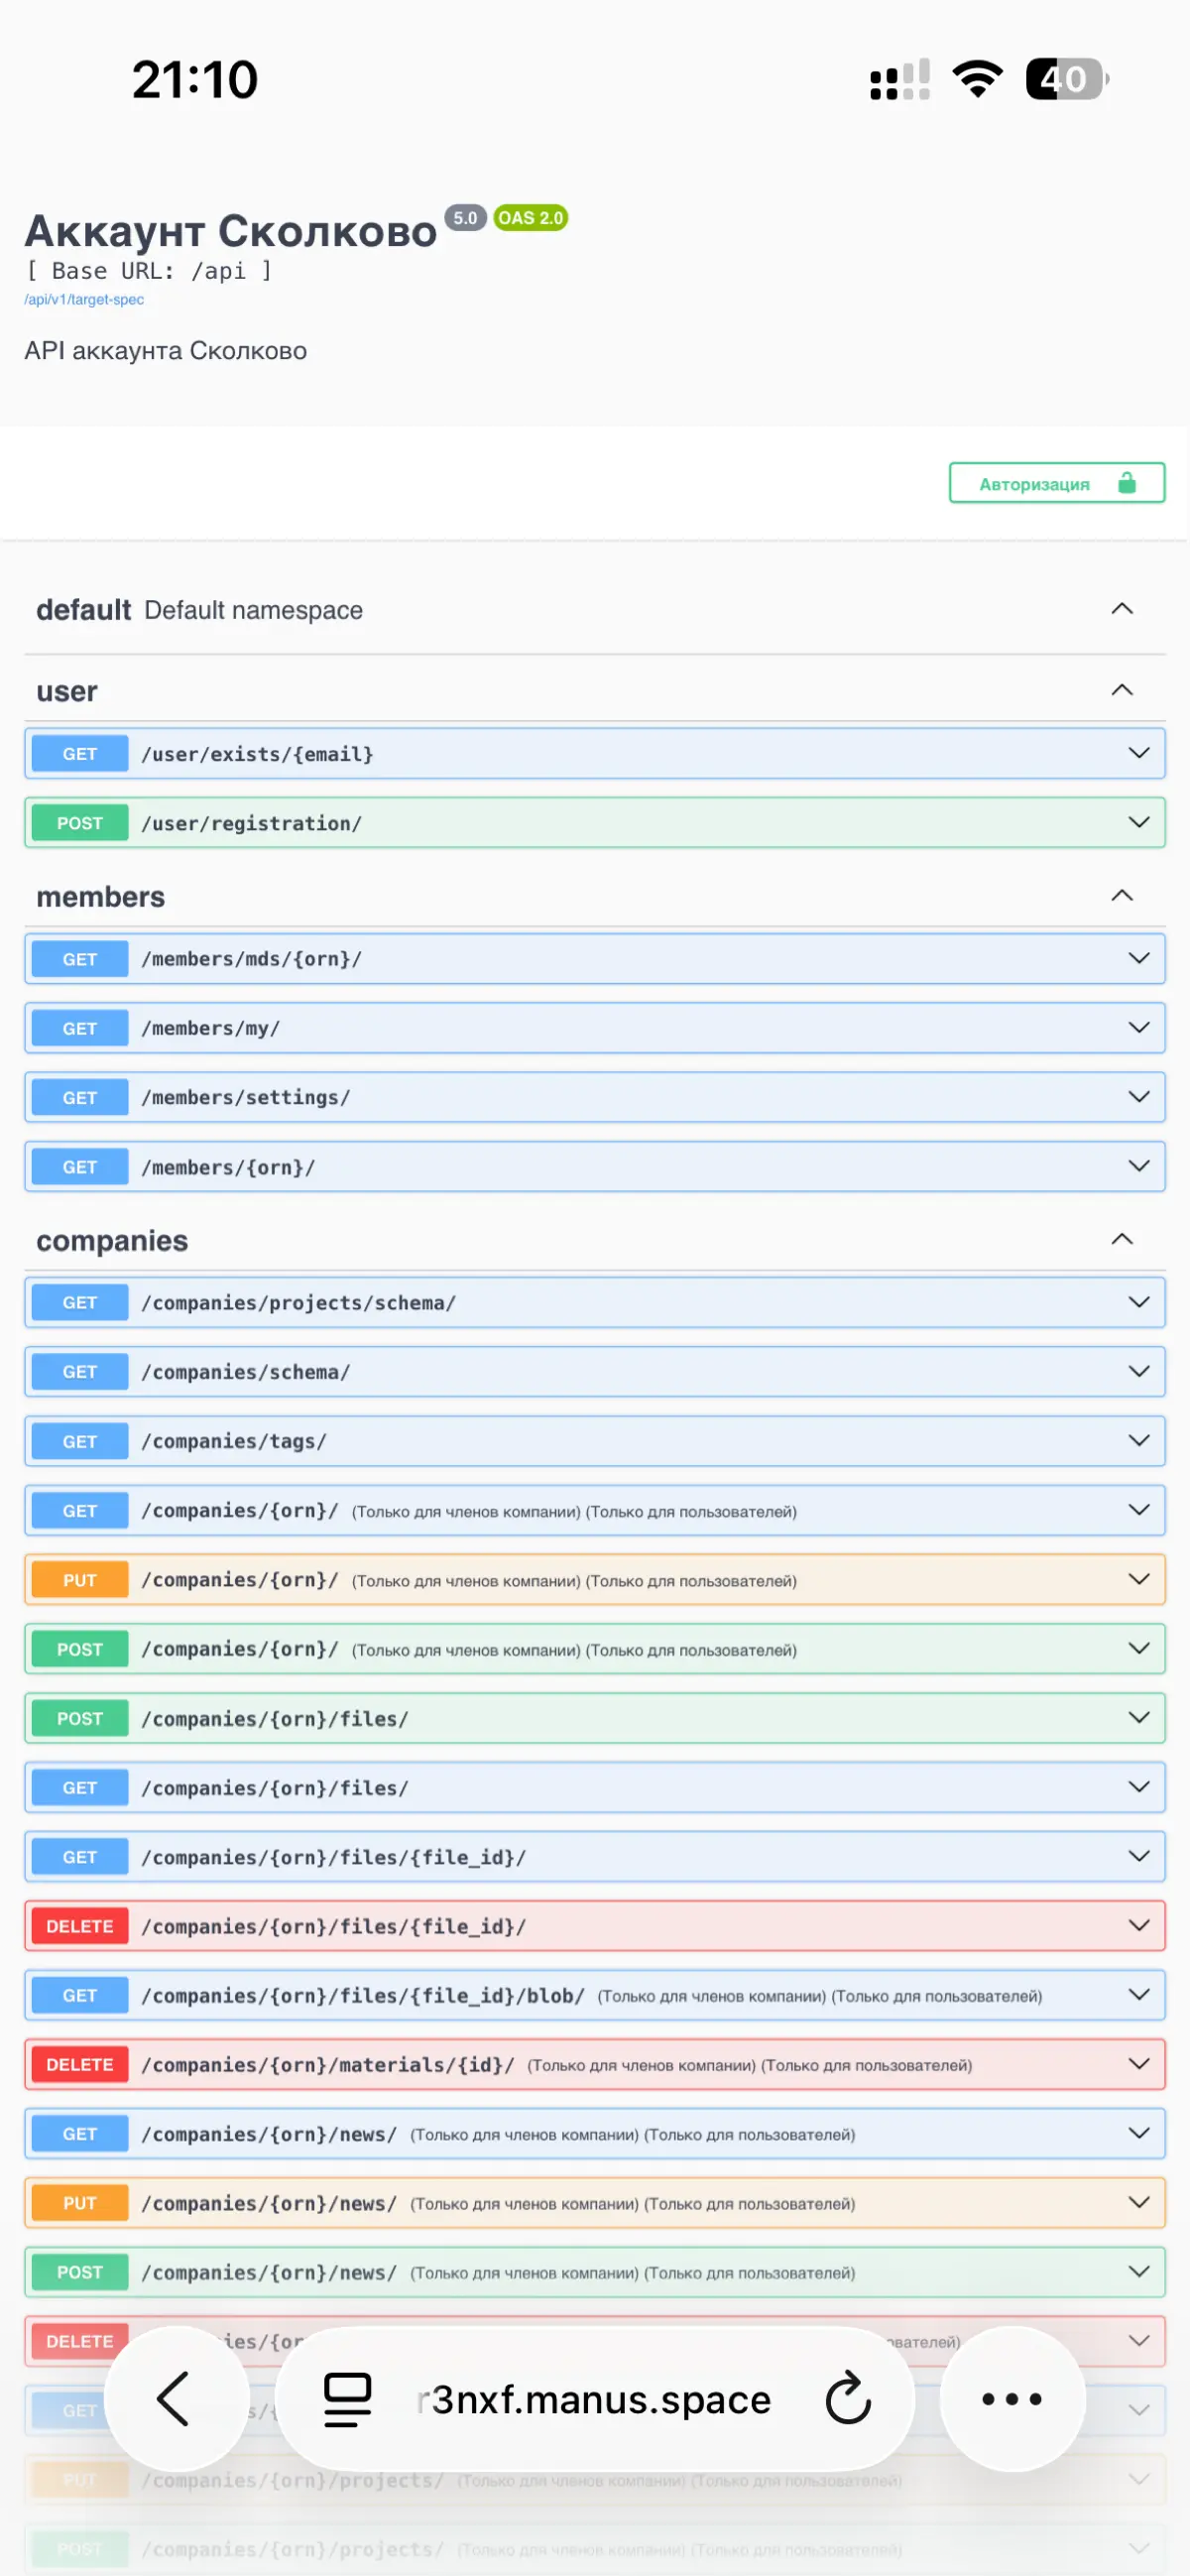Open /companies/schema/ path text
Screen dimensions: 1190x2576
(246, 1372)
